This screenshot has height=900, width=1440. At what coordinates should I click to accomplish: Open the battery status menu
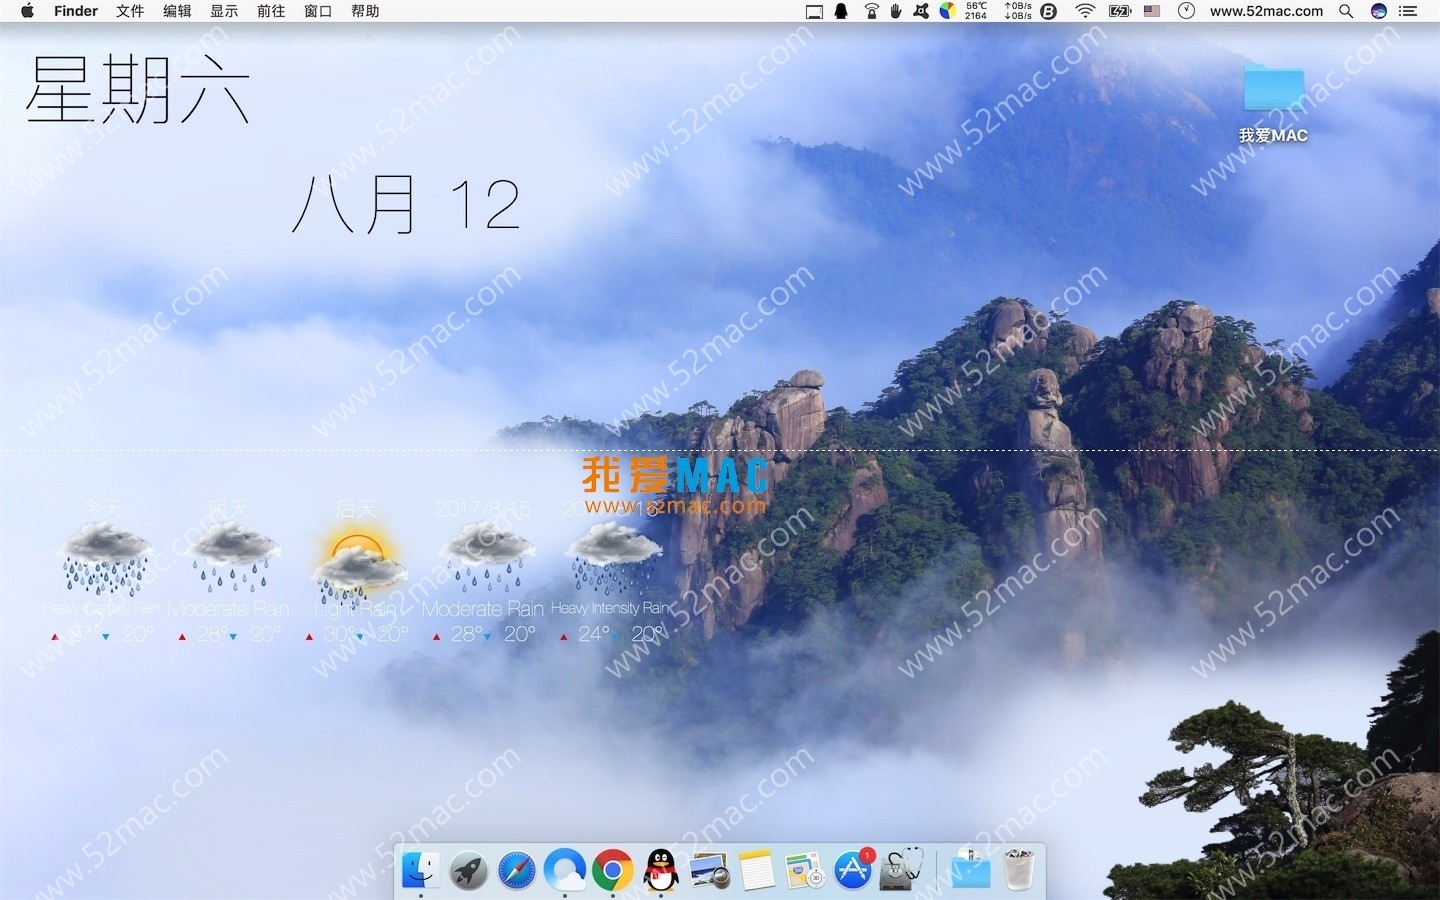click(1120, 11)
